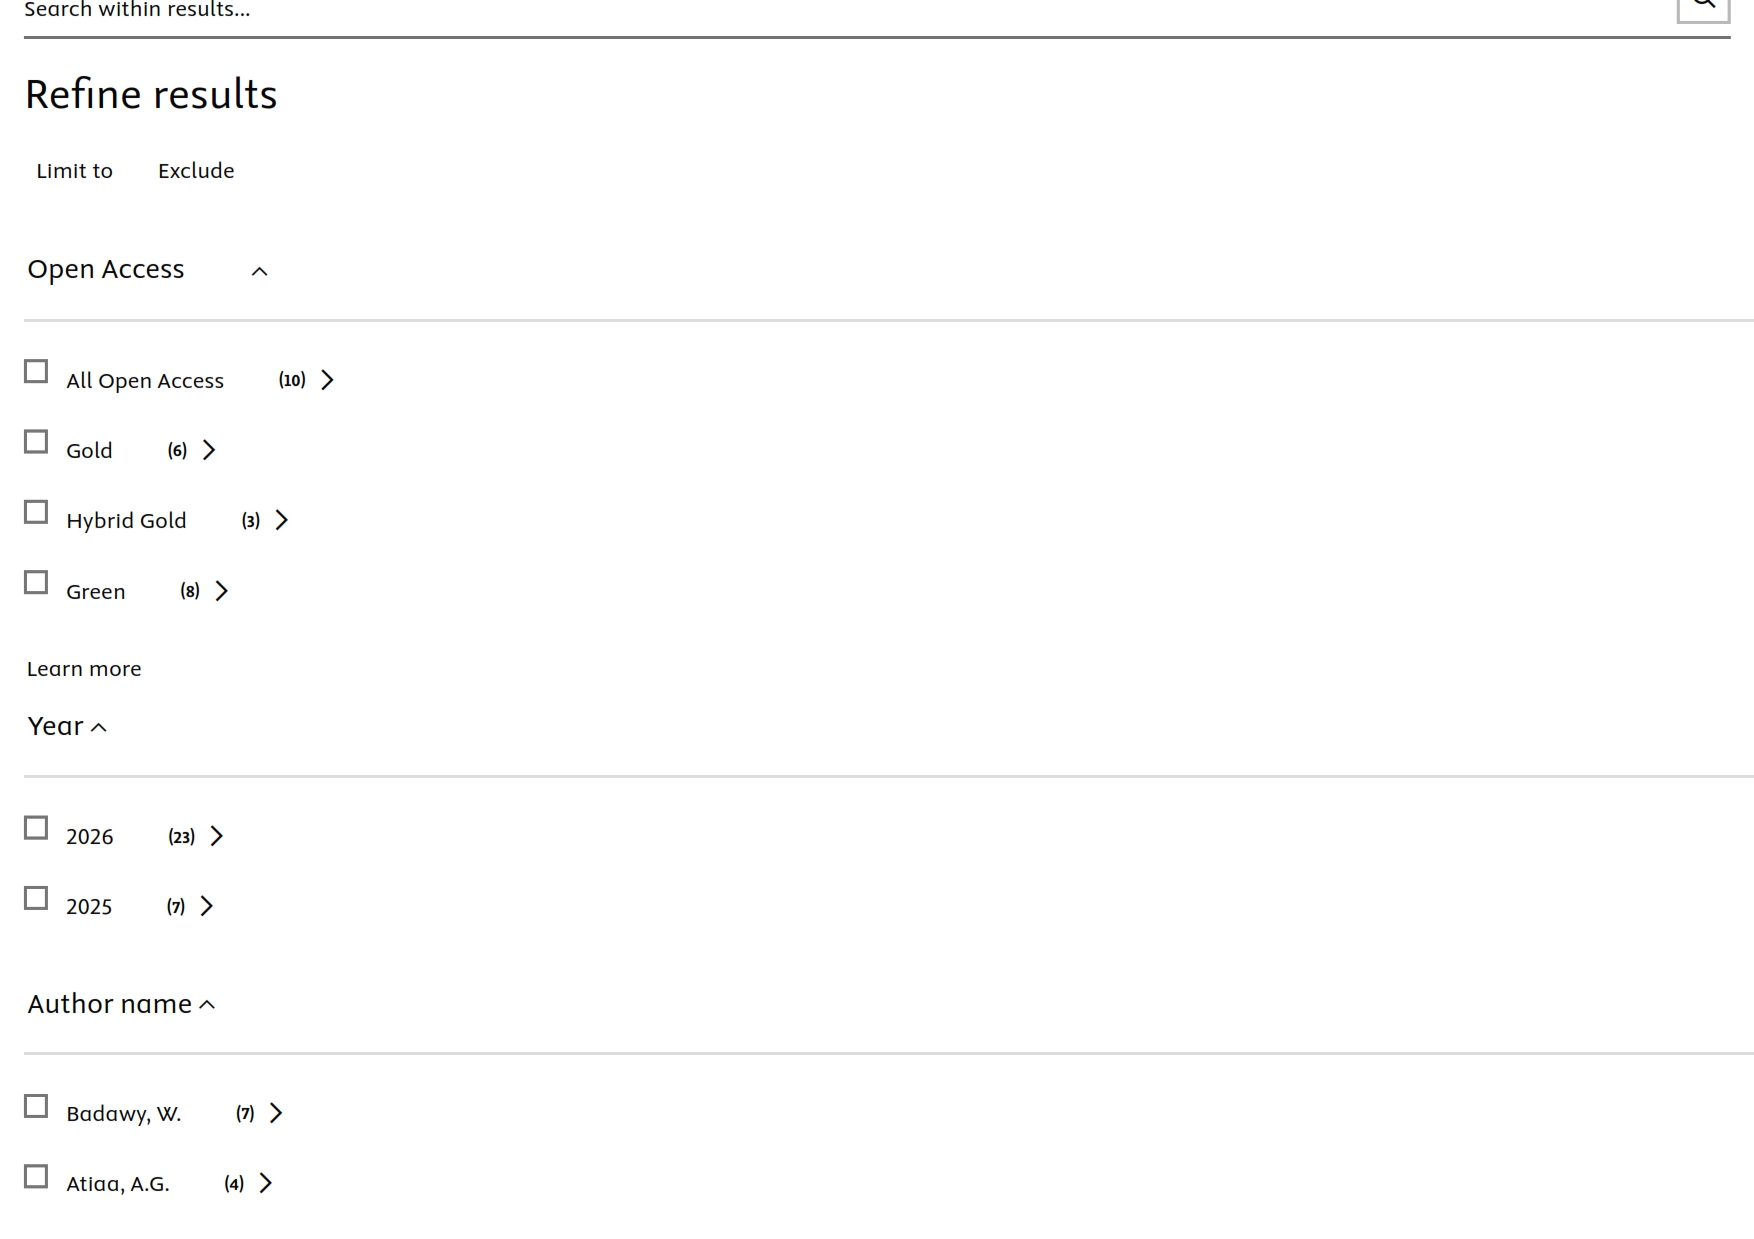
Task: Click arrow icon next to 2026 count
Action: click(x=217, y=836)
